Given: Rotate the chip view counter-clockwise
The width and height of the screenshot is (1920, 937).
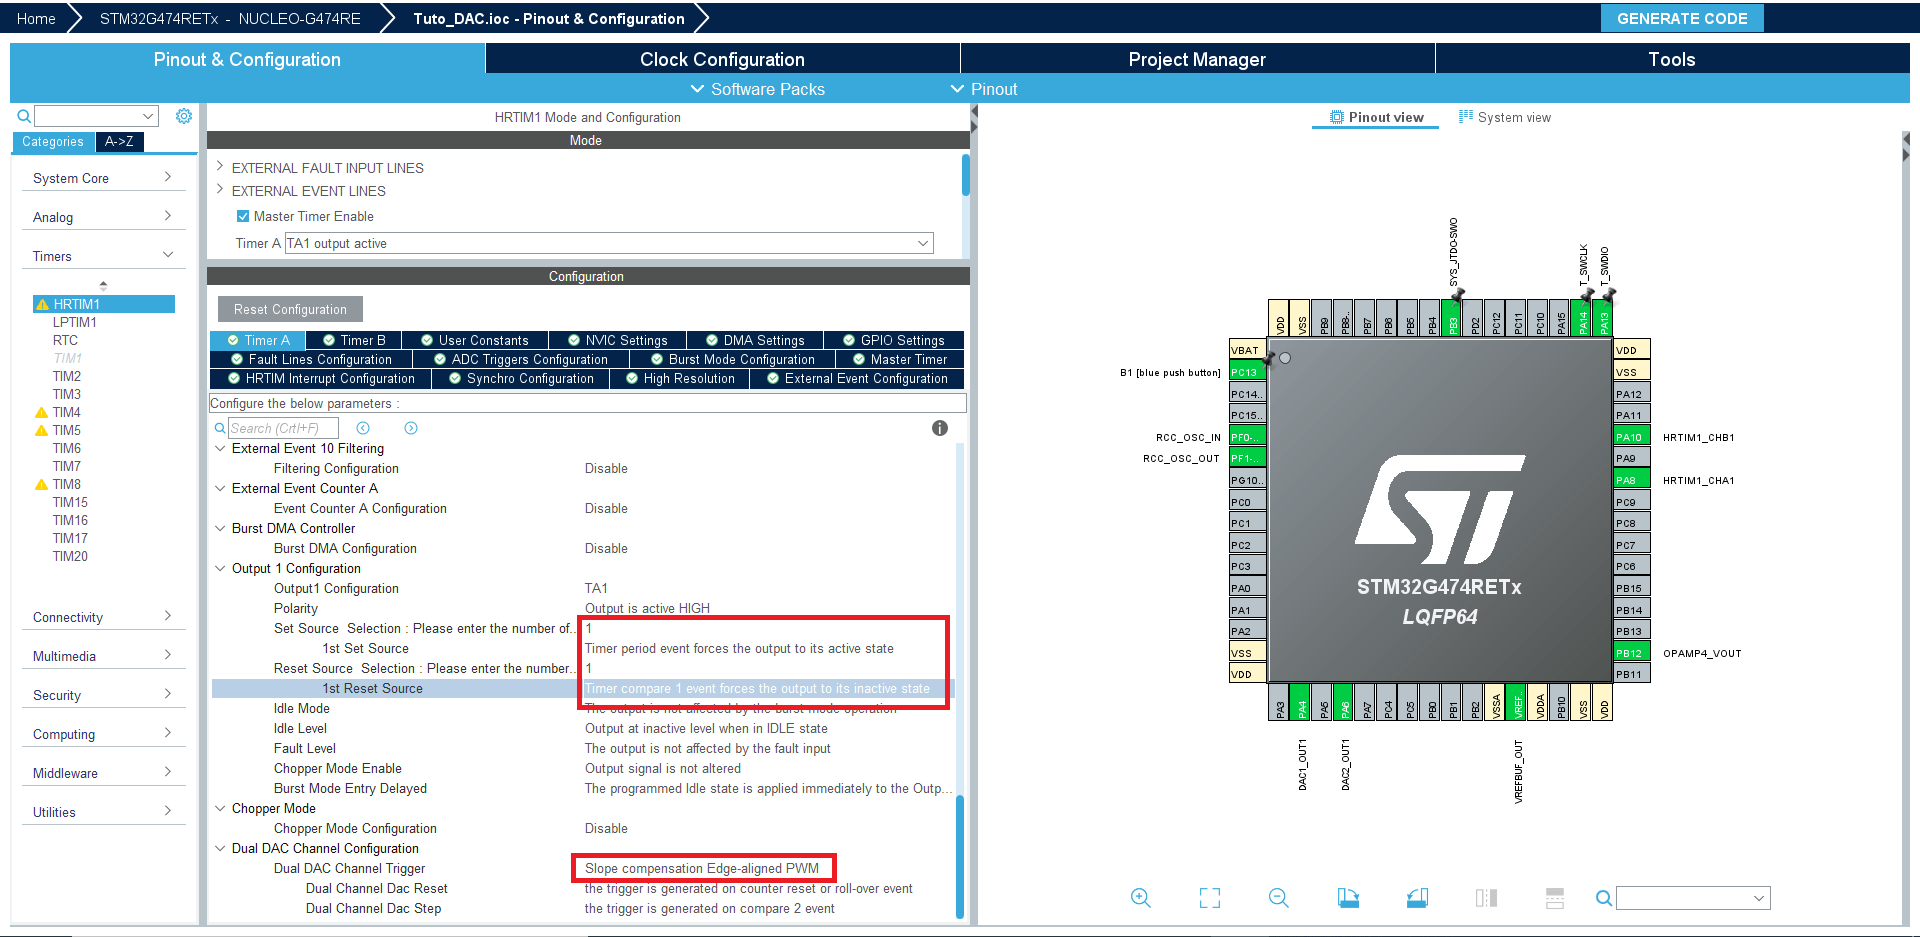Looking at the screenshot, I should coord(1417,898).
